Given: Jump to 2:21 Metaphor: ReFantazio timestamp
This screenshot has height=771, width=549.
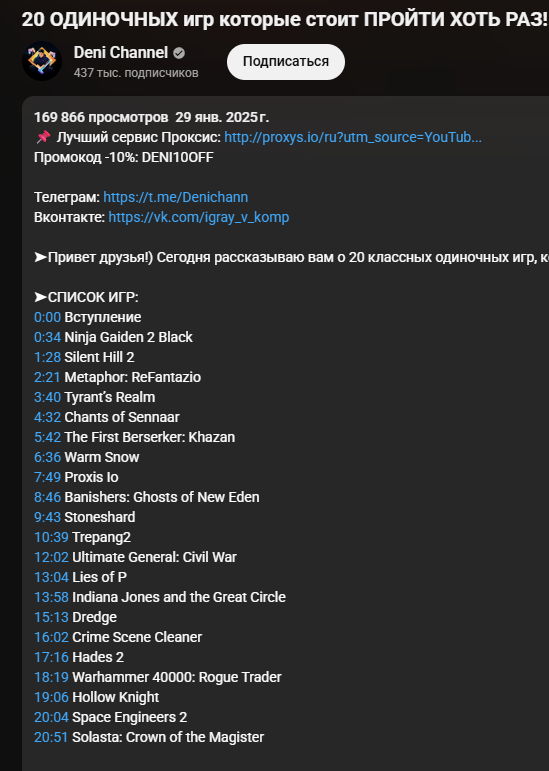Looking at the screenshot, I should [x=47, y=377].
